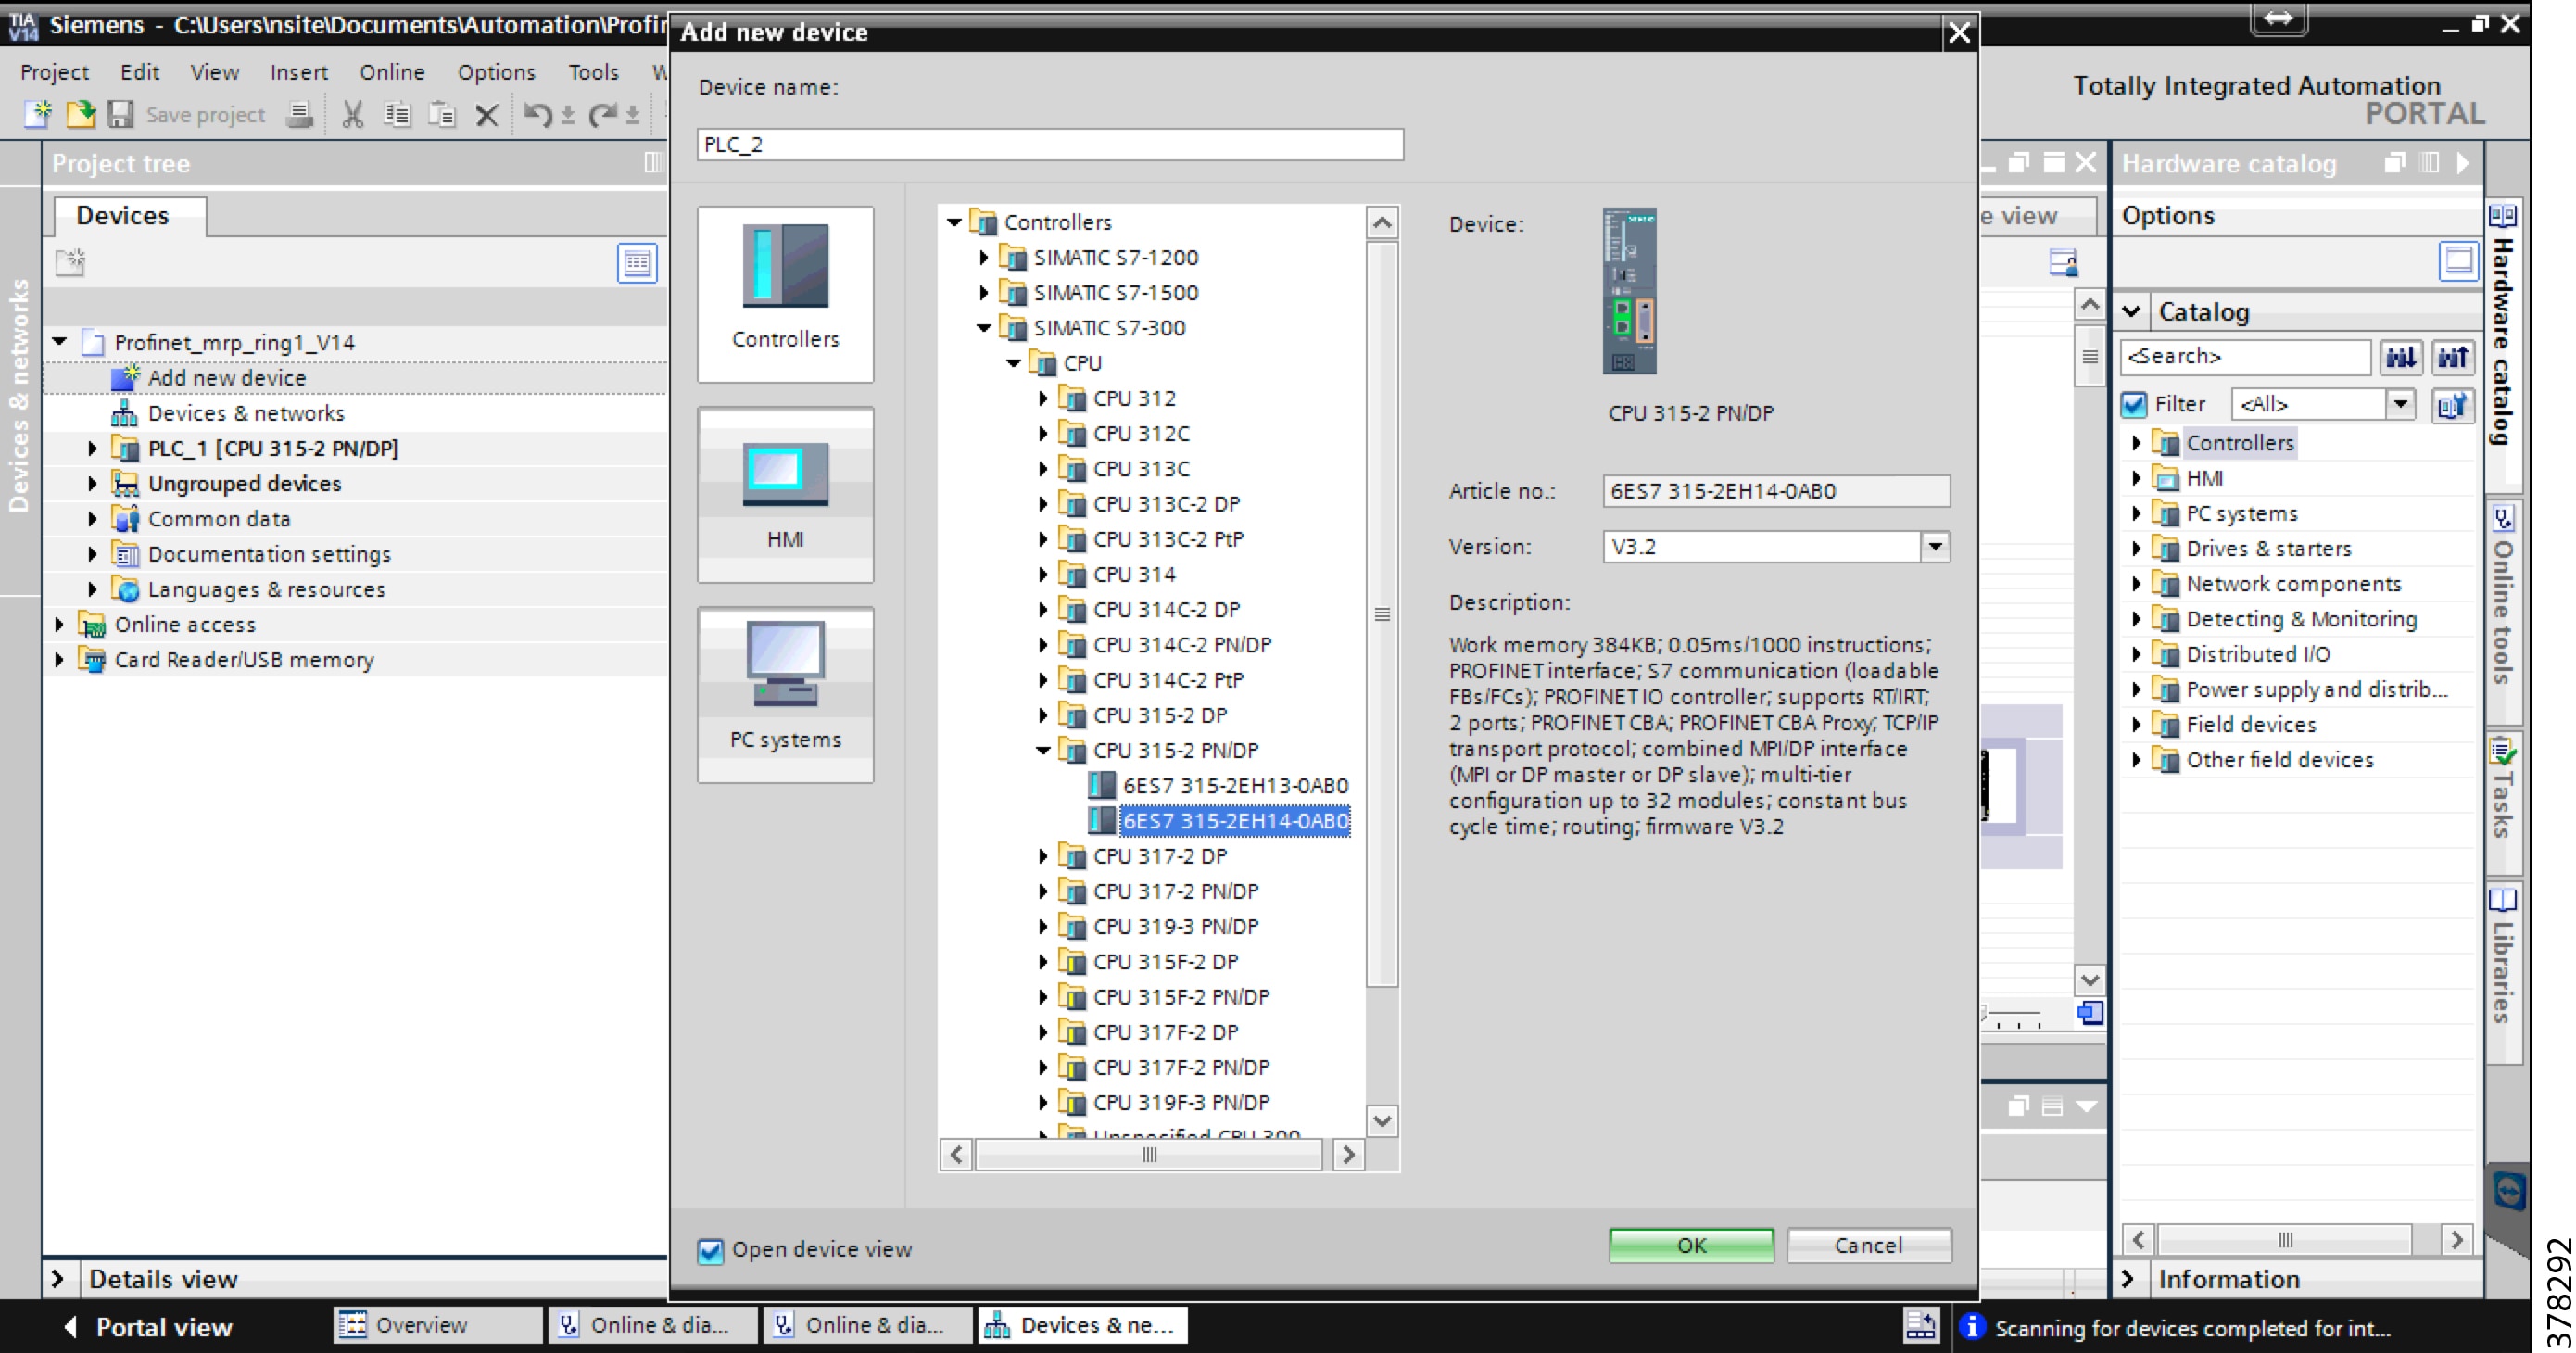
Task: Select the PC systems device category tile
Action: (x=785, y=695)
